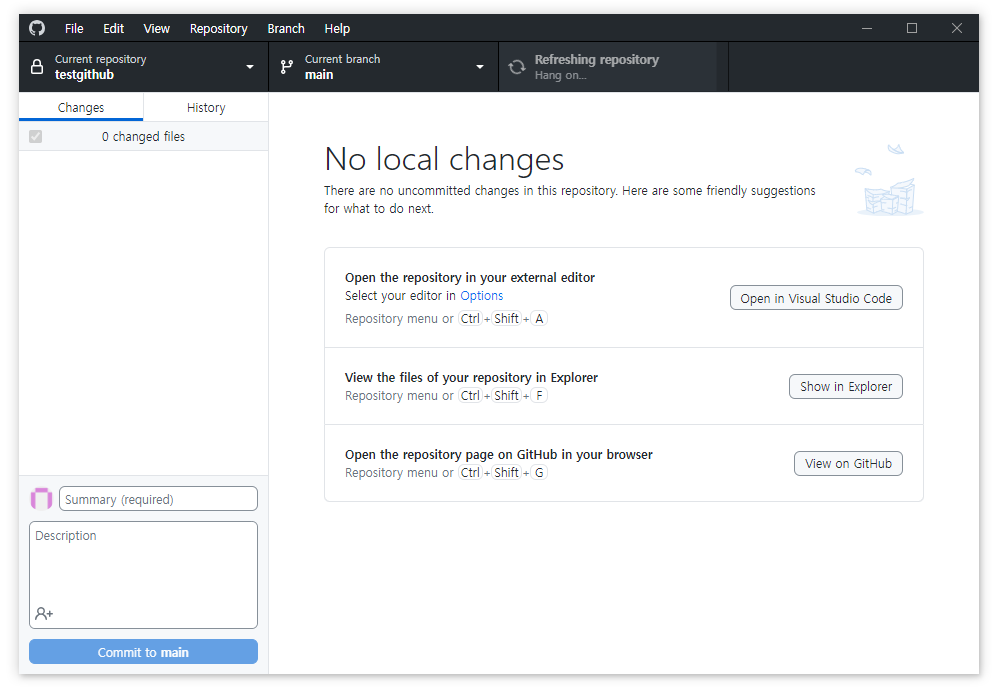Click the lock icon beside Current repository
This screenshot has height=697, width=997.
click(38, 67)
